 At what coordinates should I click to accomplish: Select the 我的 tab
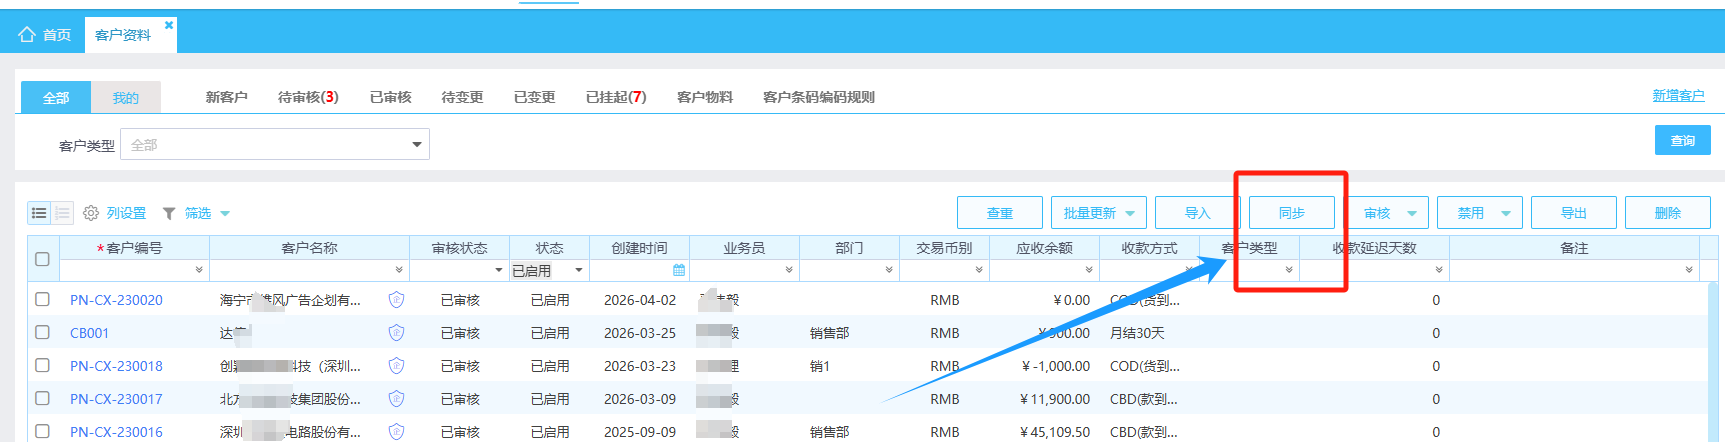[126, 97]
